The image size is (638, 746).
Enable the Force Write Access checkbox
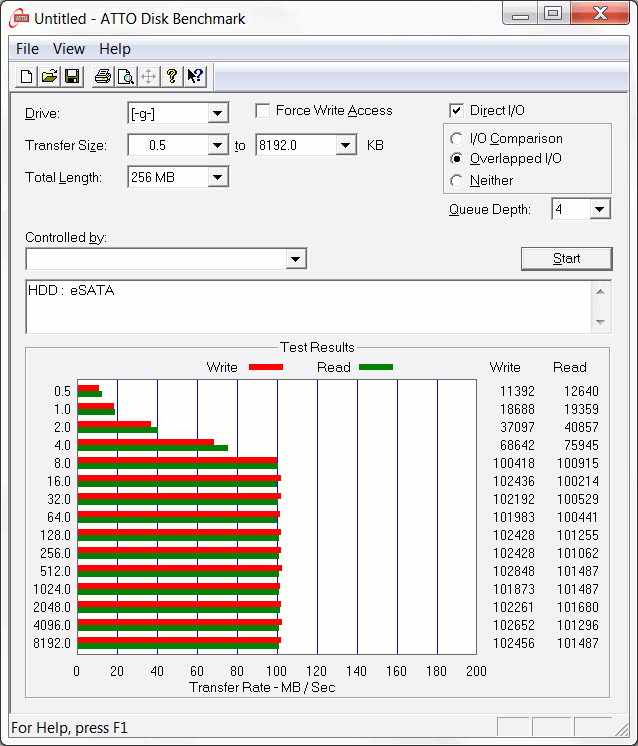[263, 111]
